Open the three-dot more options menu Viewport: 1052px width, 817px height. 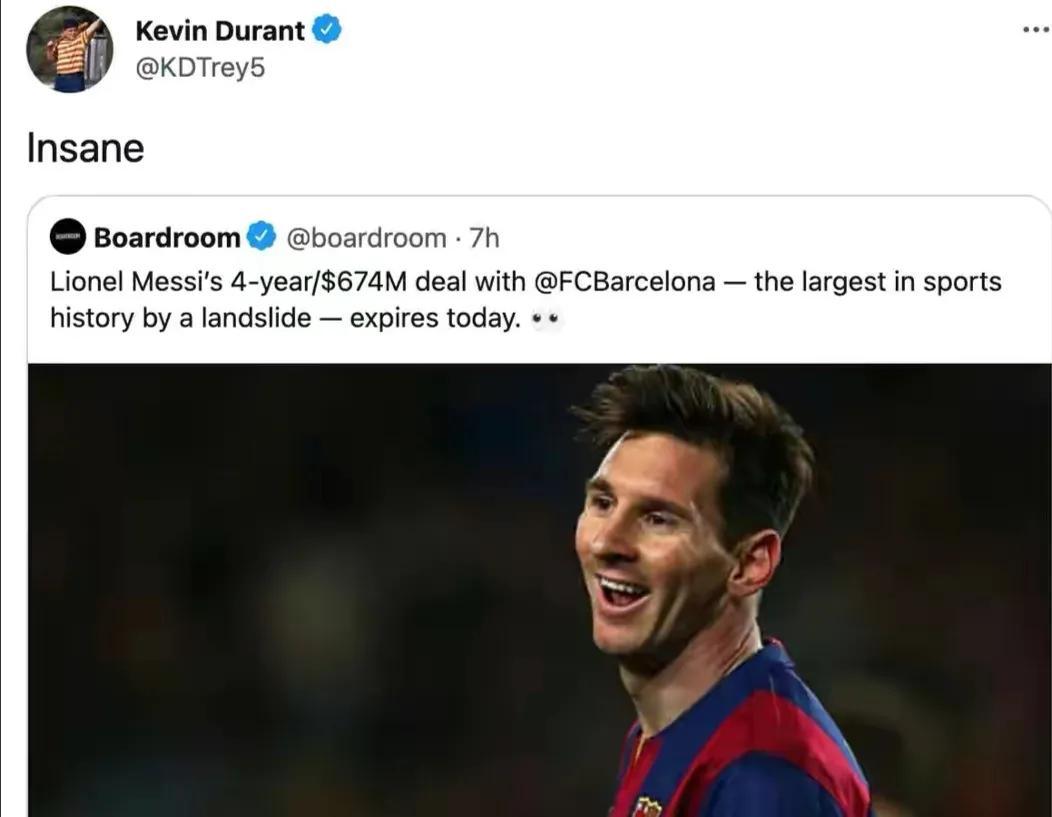[1035, 29]
